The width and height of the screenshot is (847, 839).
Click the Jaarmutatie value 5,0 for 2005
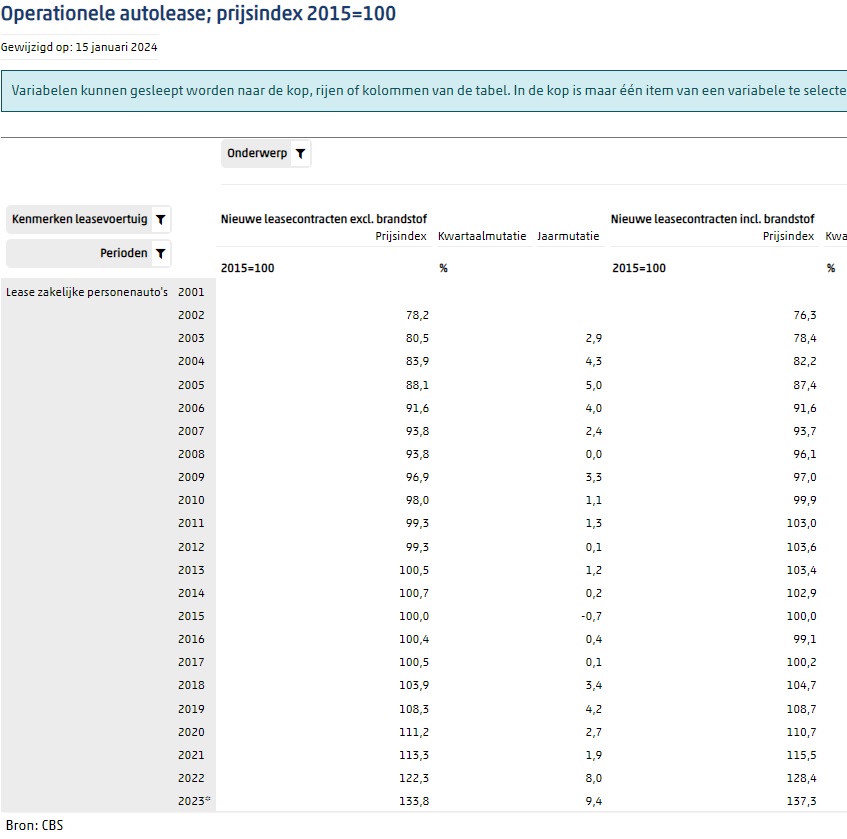pyautogui.click(x=593, y=385)
